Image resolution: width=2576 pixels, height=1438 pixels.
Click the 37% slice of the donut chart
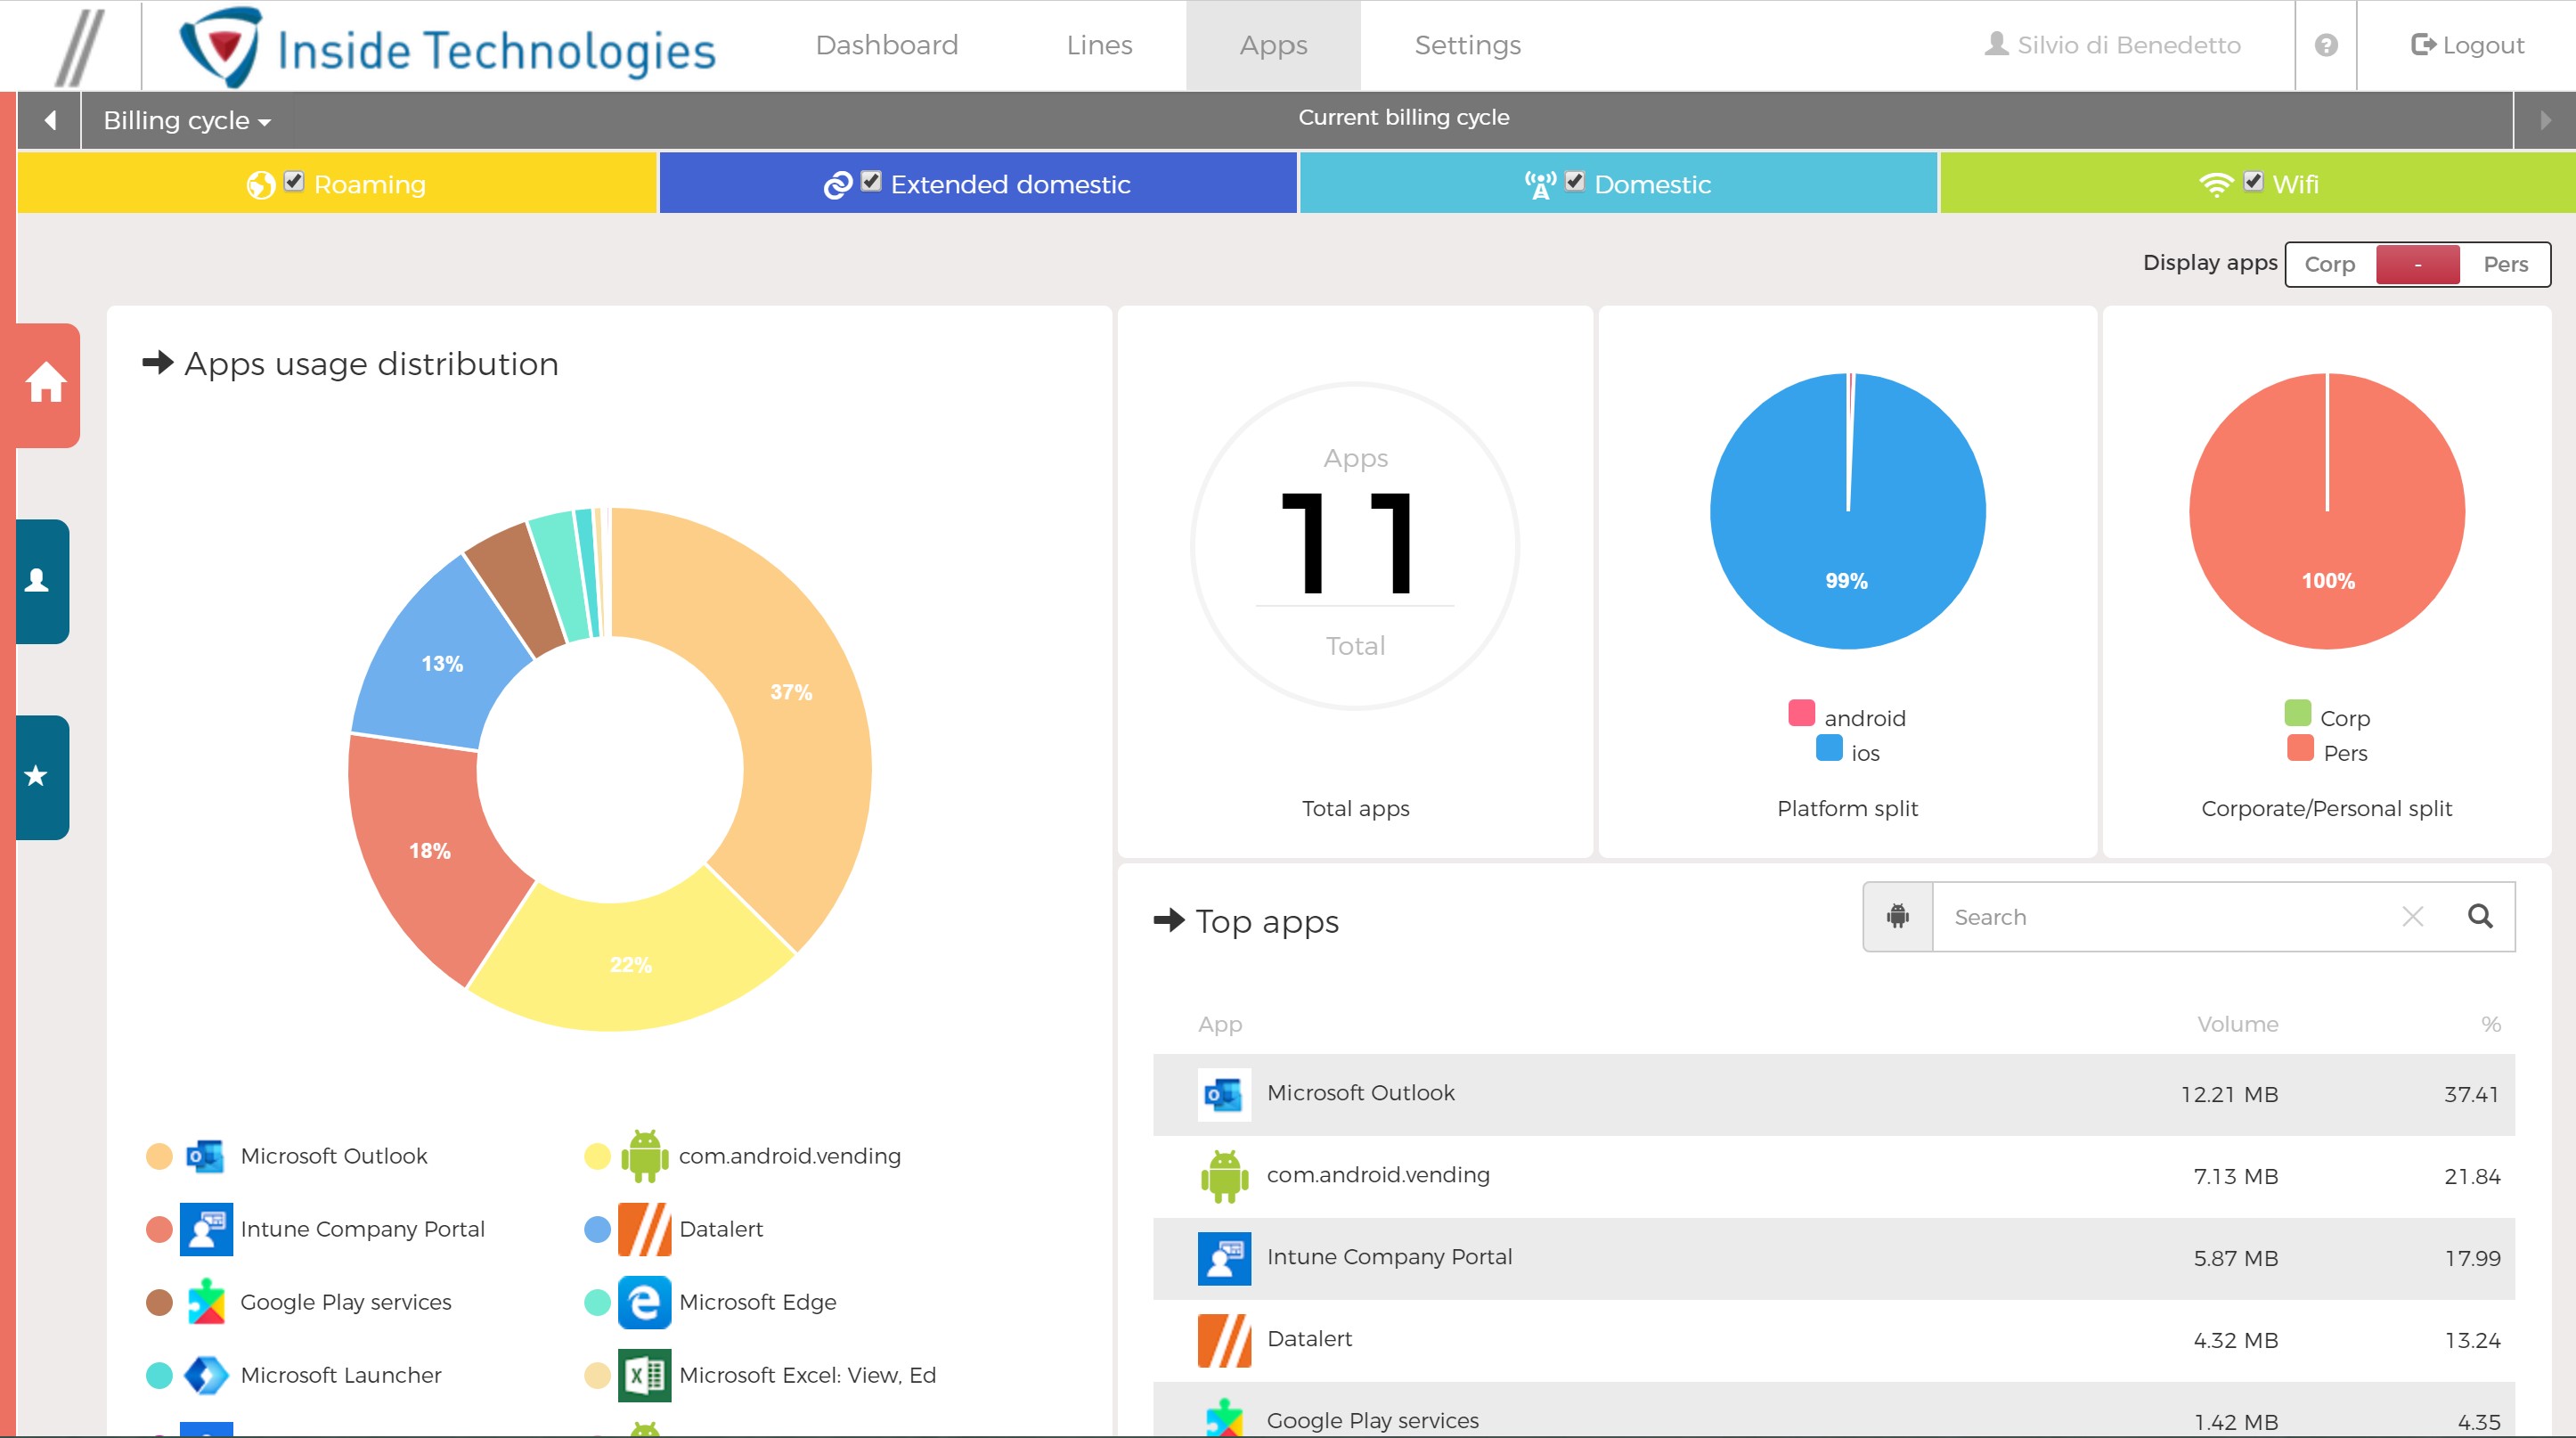coord(790,692)
